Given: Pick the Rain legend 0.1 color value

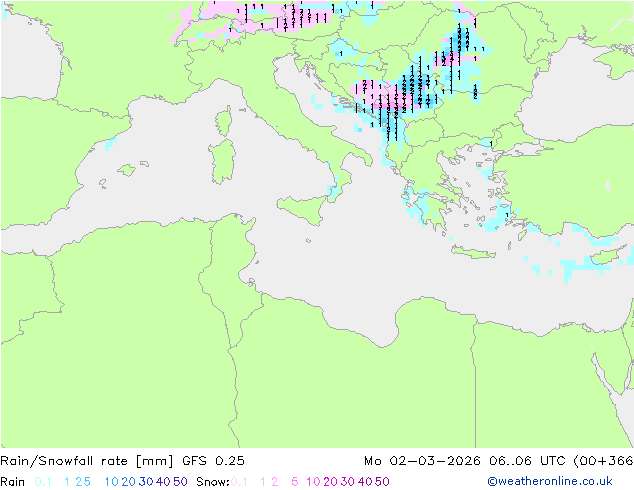Looking at the screenshot, I should (x=43, y=482).
